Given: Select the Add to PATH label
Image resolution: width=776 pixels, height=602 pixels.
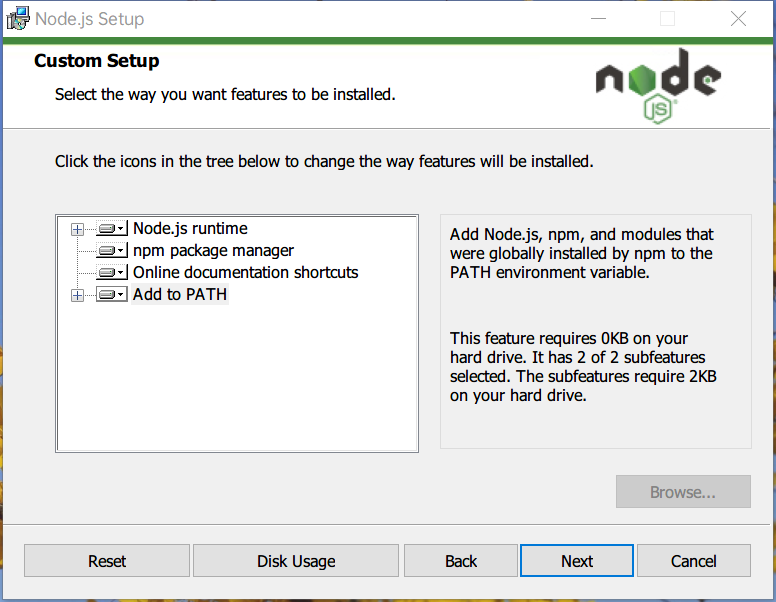Looking at the screenshot, I should click(180, 295).
